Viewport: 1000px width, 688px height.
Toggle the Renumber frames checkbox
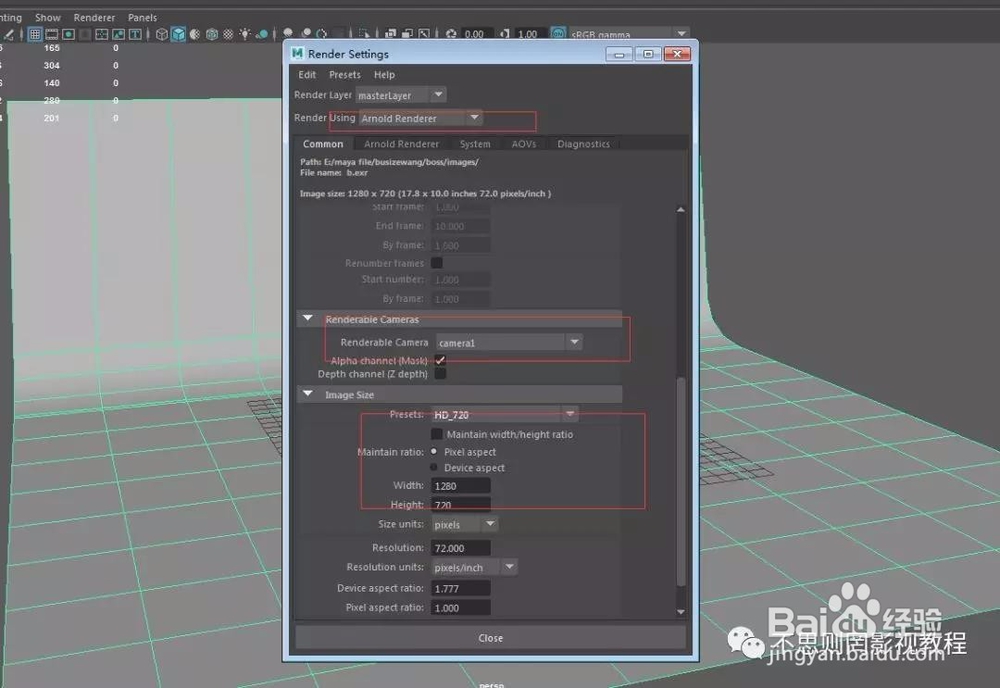(437, 263)
